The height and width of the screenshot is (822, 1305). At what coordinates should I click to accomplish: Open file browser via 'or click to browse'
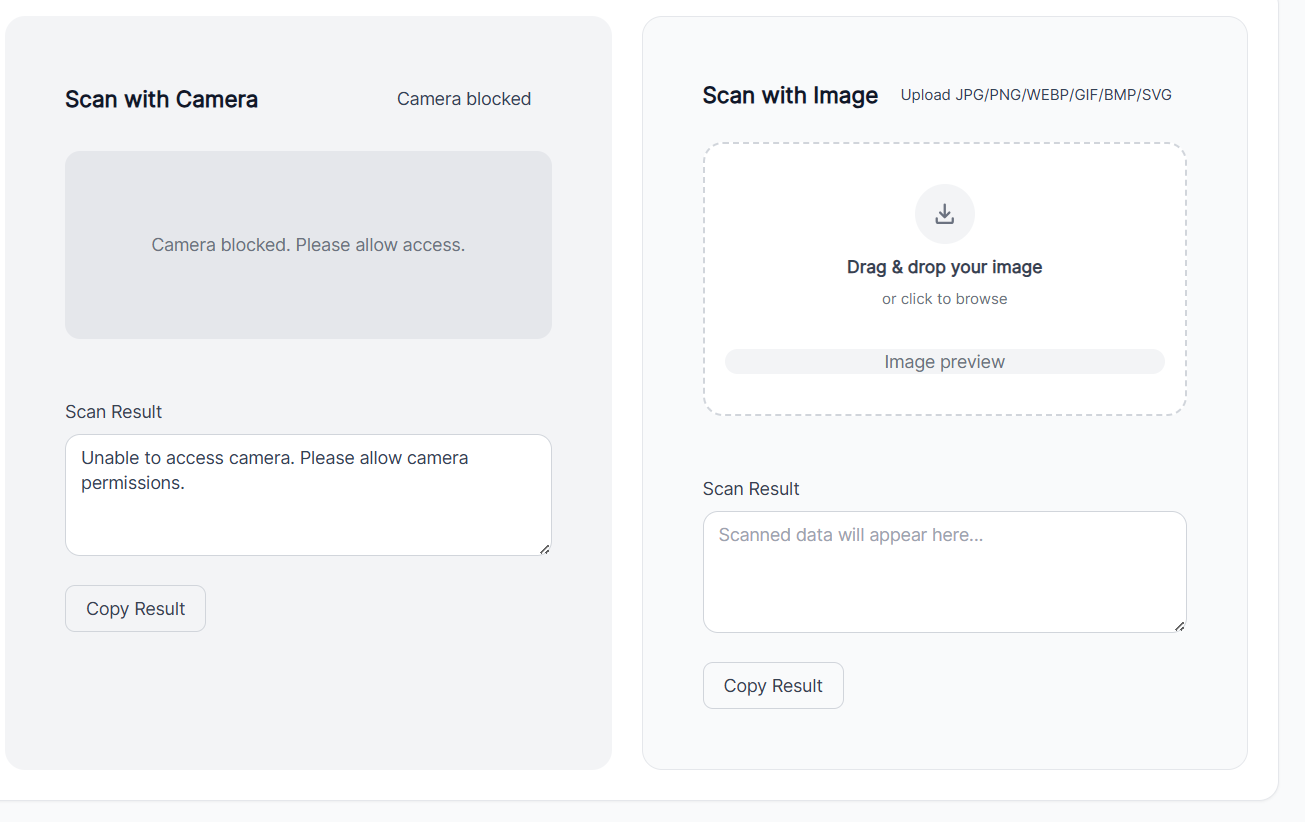(x=944, y=298)
